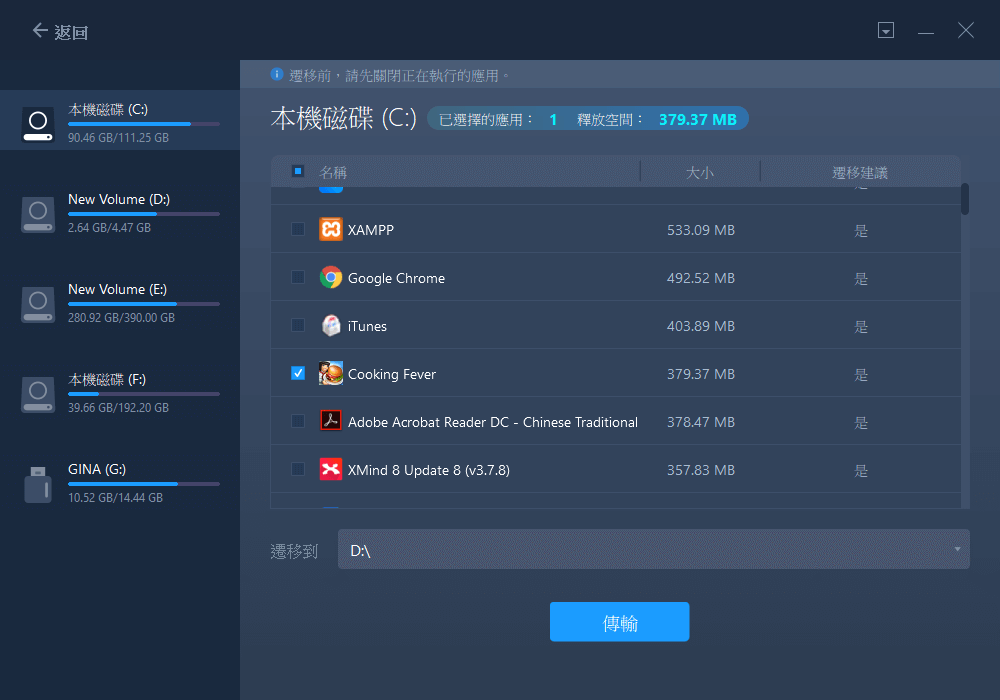Select GINA (G:) USB drive icon

coord(38,485)
